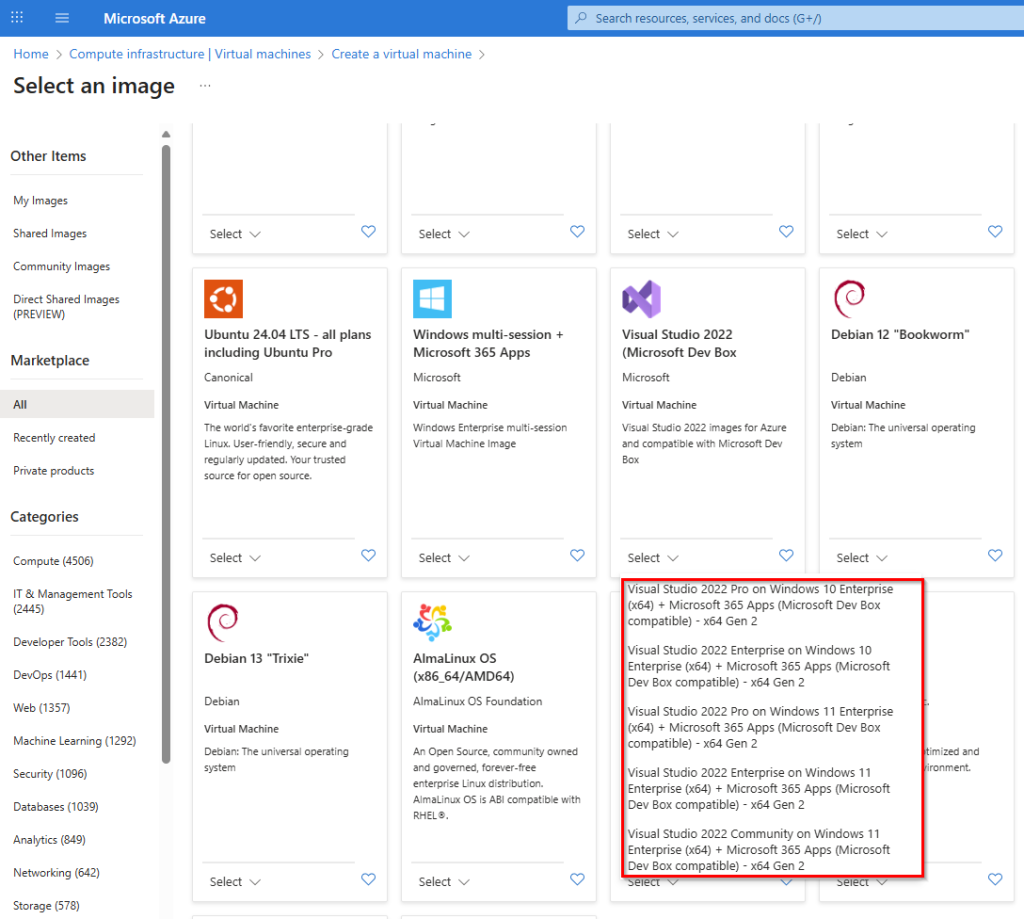Image resolution: width=1024 pixels, height=919 pixels.
Task: Open the ellipsis menu beside Select an image
Action: click(x=205, y=86)
